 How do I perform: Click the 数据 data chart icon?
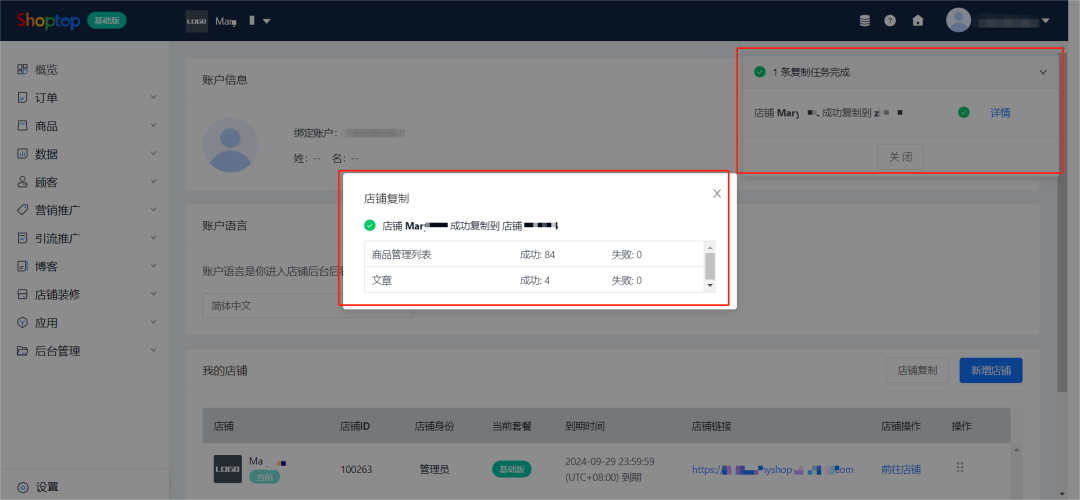pos(22,154)
